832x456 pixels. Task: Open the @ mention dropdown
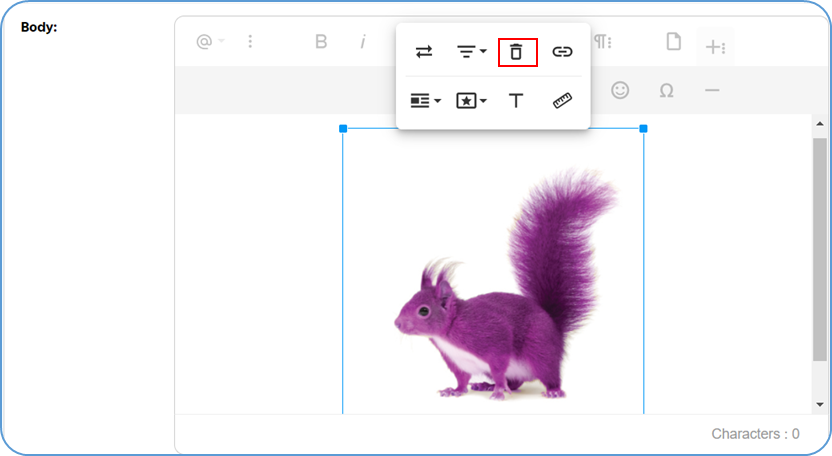pos(209,42)
